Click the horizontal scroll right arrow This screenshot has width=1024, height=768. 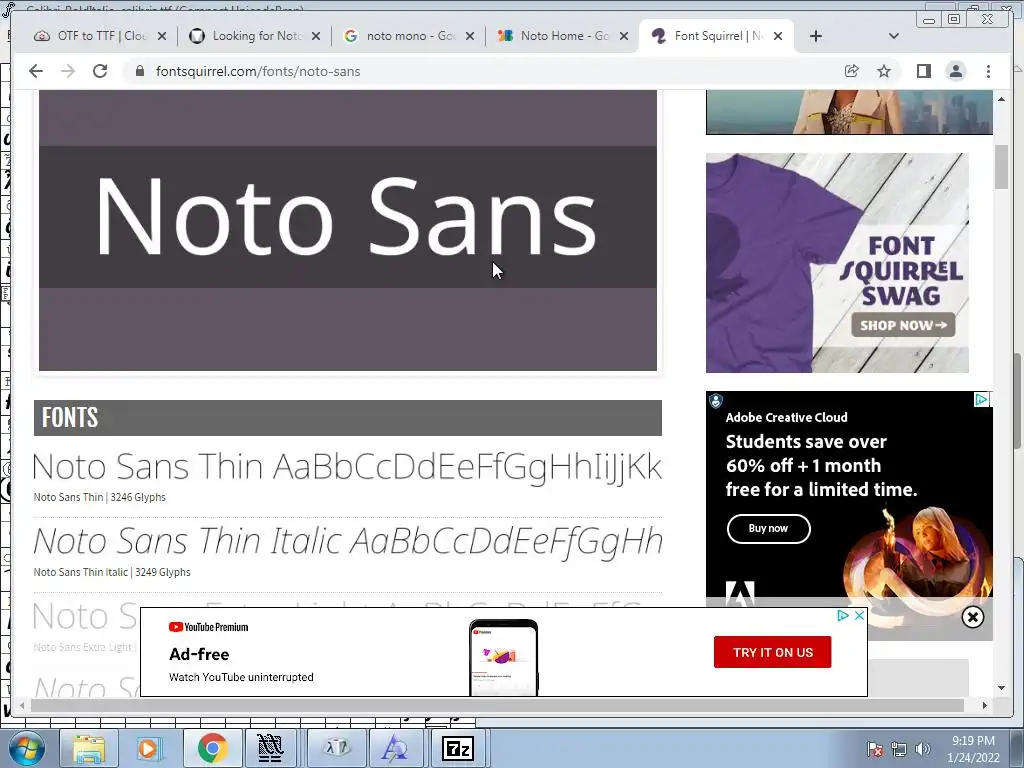coord(985,705)
